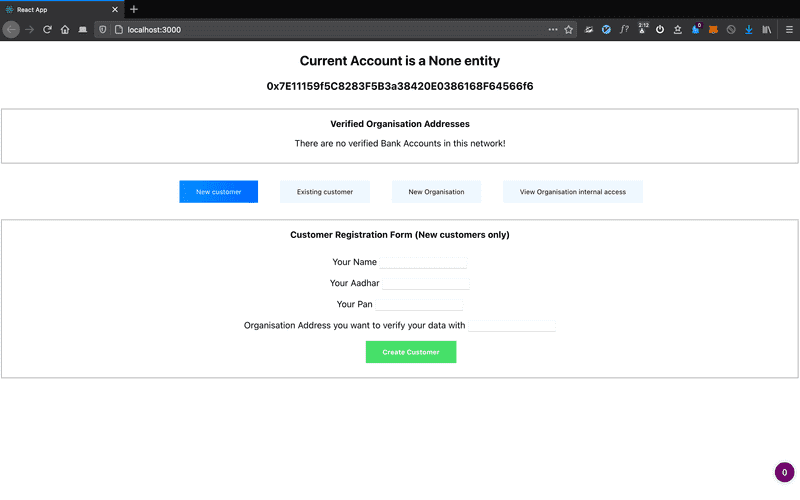Focus the Organisation Address input field
The height and width of the screenshot is (500, 800).
tap(512, 326)
